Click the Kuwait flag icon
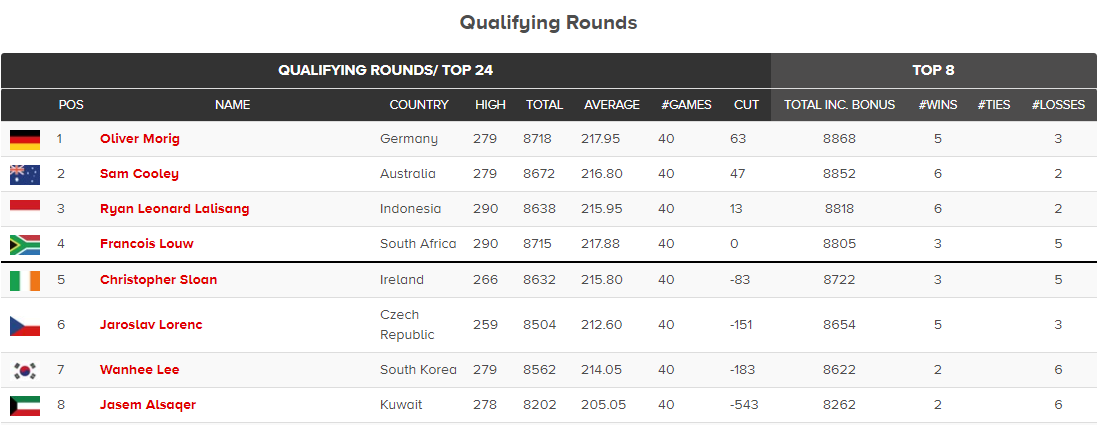Screen dimensions: 1099x425 (x=25, y=405)
